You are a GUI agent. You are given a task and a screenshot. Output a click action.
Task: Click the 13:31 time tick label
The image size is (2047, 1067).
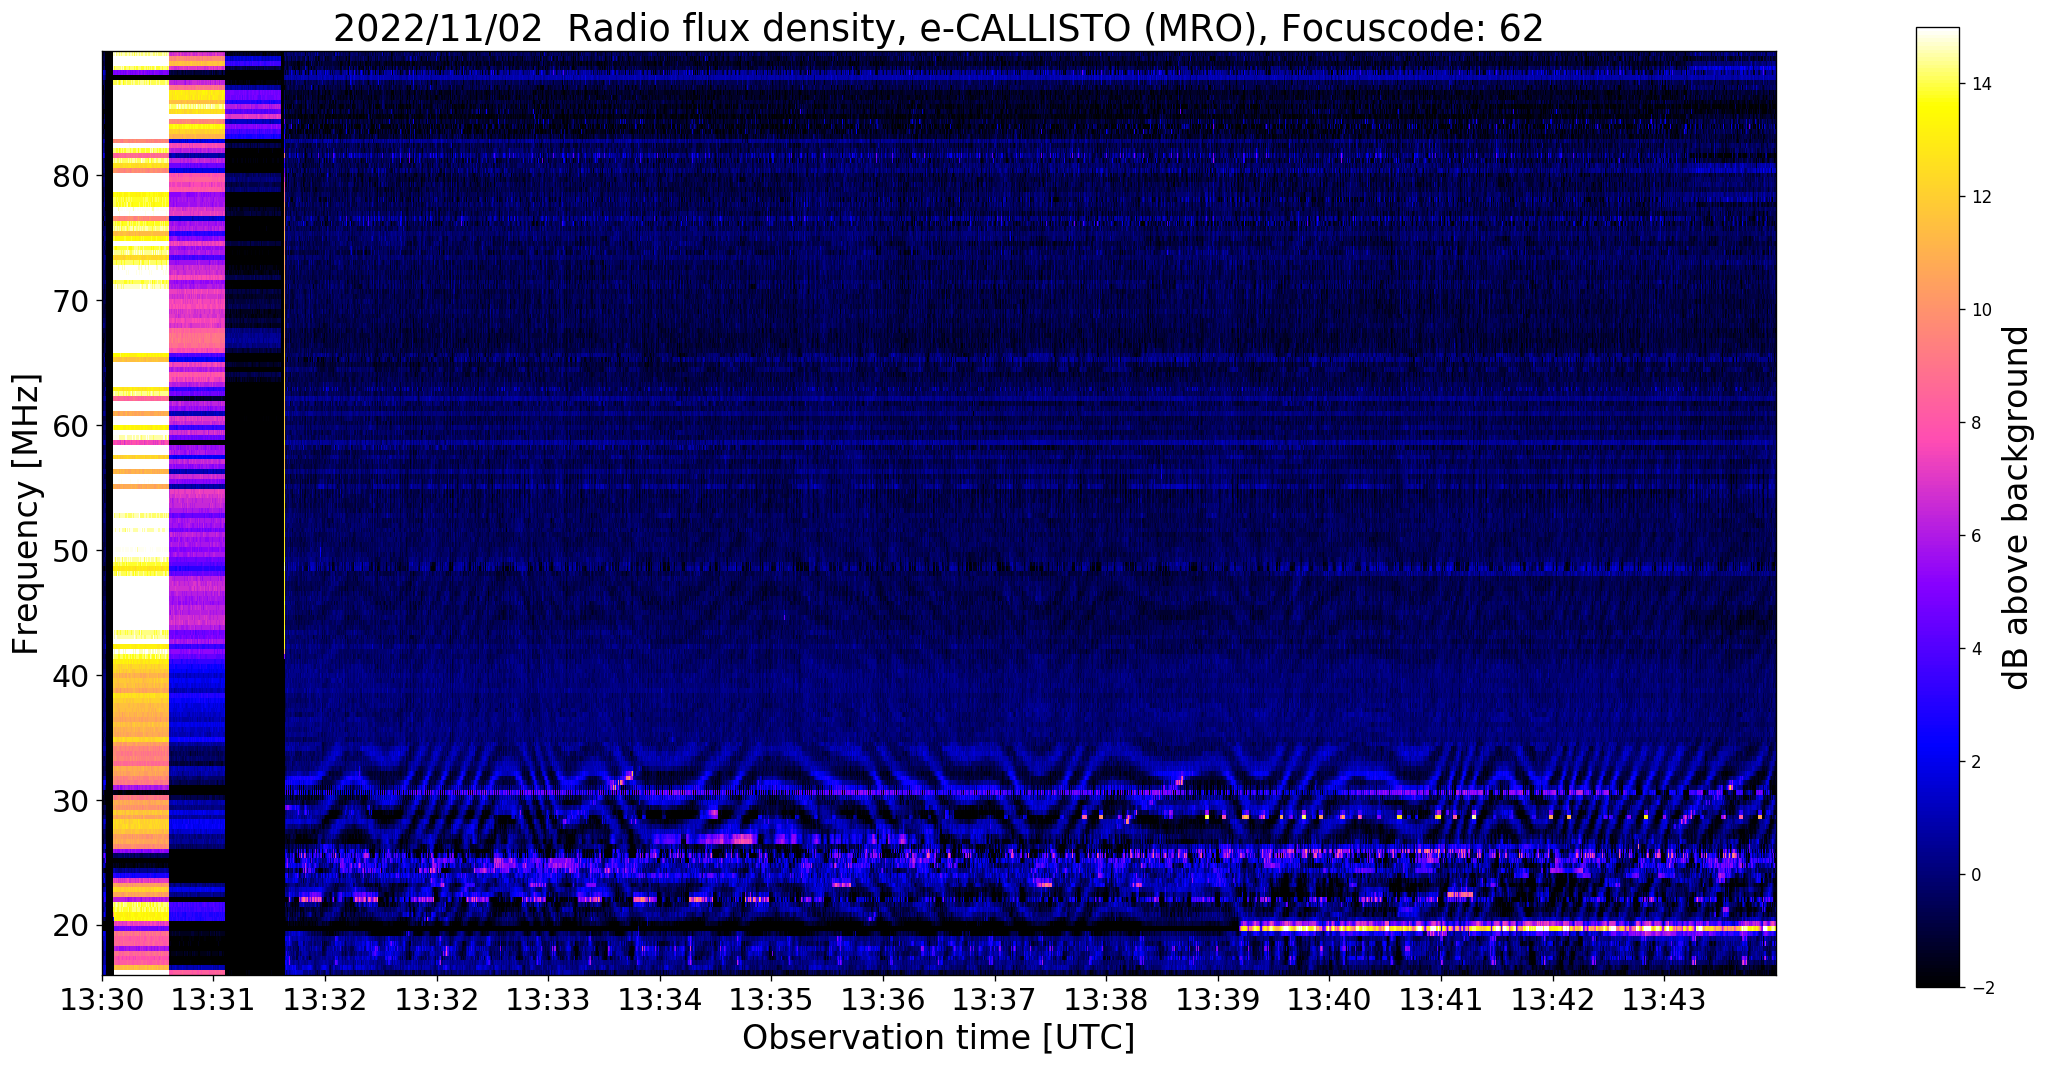214,1000
